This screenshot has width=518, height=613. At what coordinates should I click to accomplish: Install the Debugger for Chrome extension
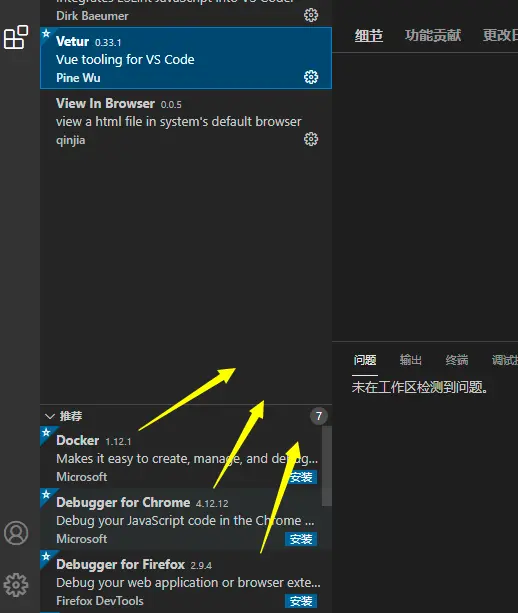coord(301,539)
